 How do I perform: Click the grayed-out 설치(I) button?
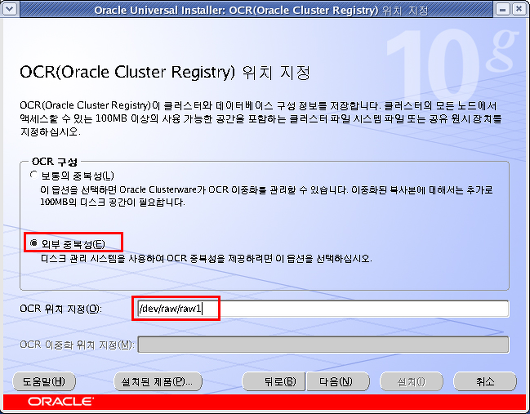(x=411, y=382)
